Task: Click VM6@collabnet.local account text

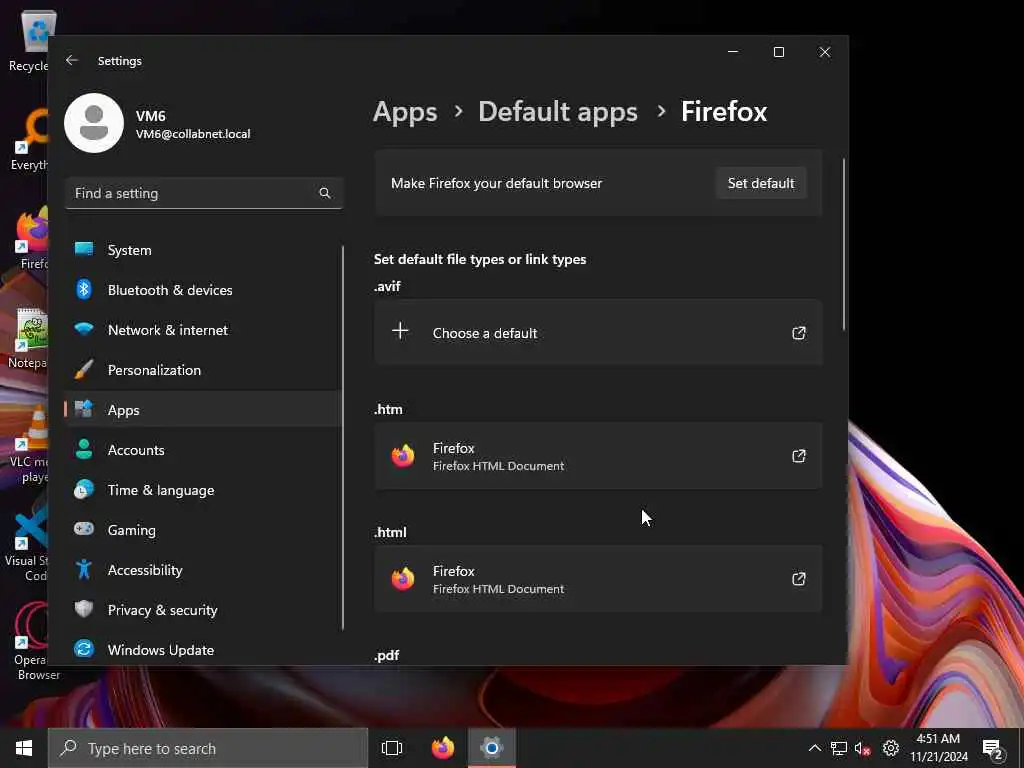Action: coord(193,134)
